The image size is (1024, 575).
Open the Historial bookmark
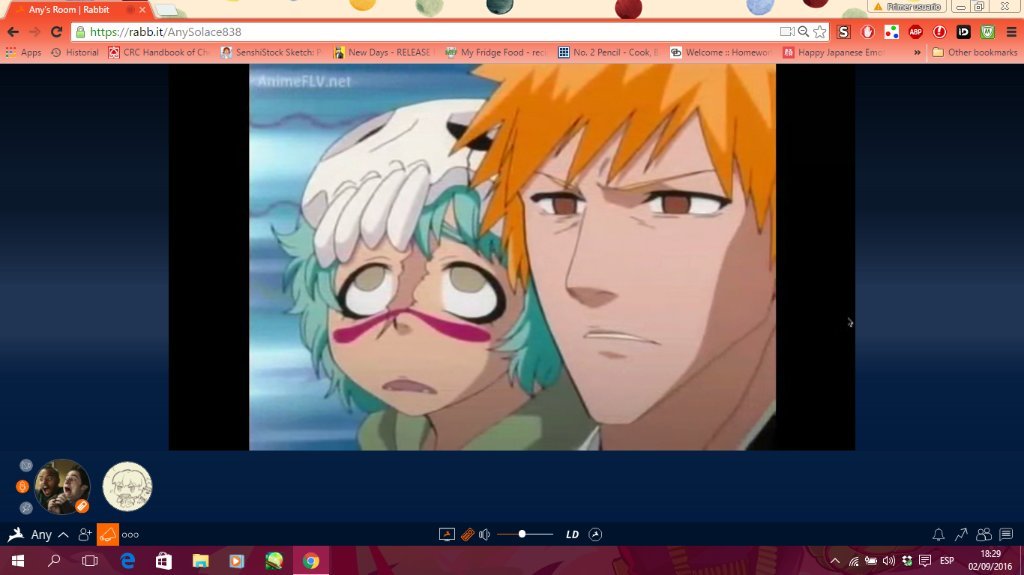pos(74,52)
